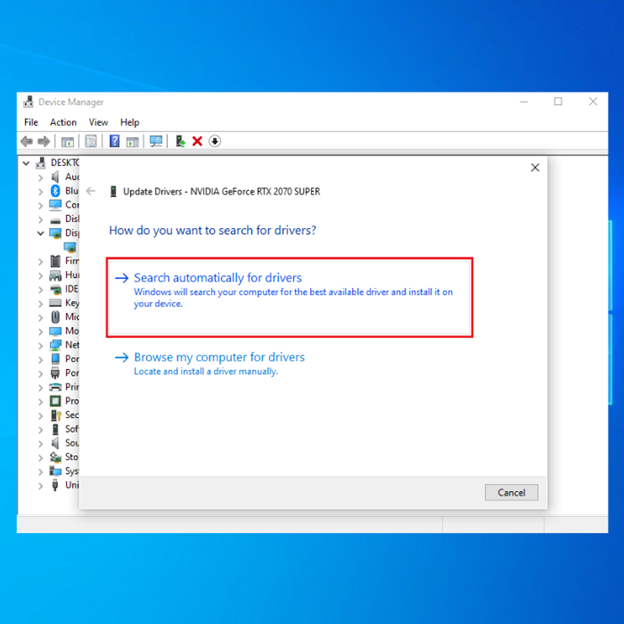624x624 pixels.
Task: Scan for hardware changes via monitor toolbar icon
Action: (x=156, y=141)
